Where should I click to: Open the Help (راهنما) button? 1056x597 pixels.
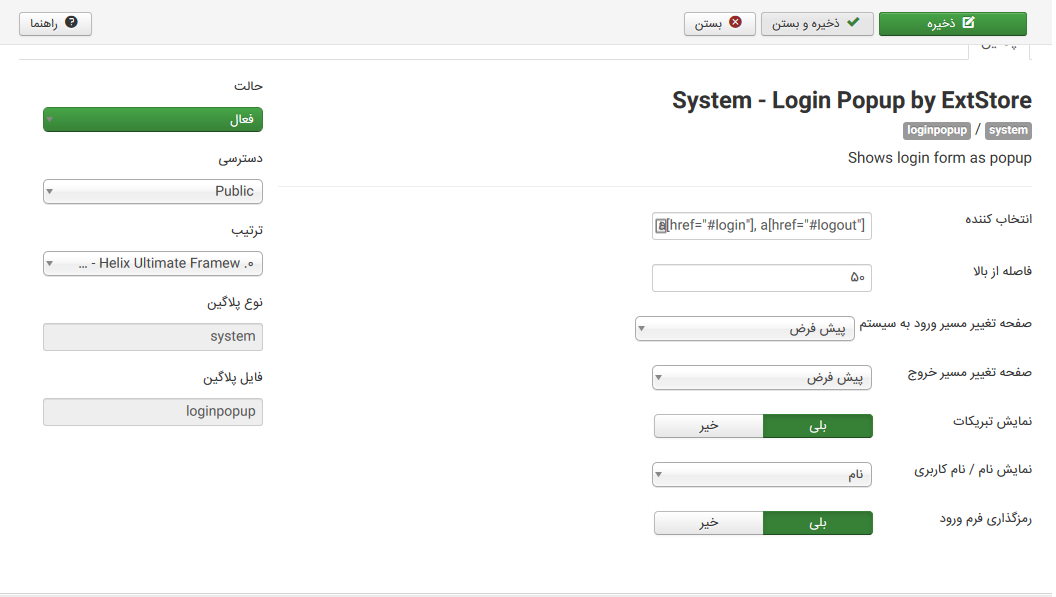click(x=55, y=24)
